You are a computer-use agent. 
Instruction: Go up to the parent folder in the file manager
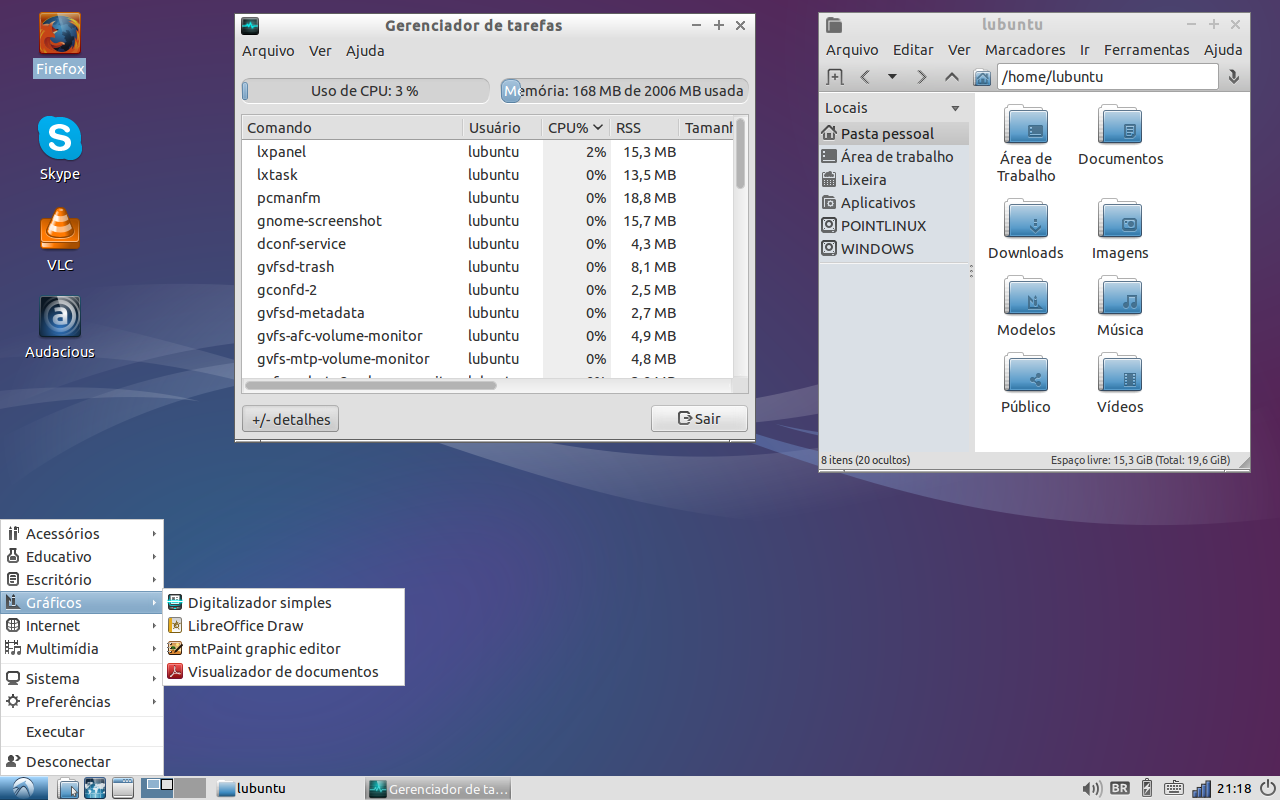click(952, 77)
